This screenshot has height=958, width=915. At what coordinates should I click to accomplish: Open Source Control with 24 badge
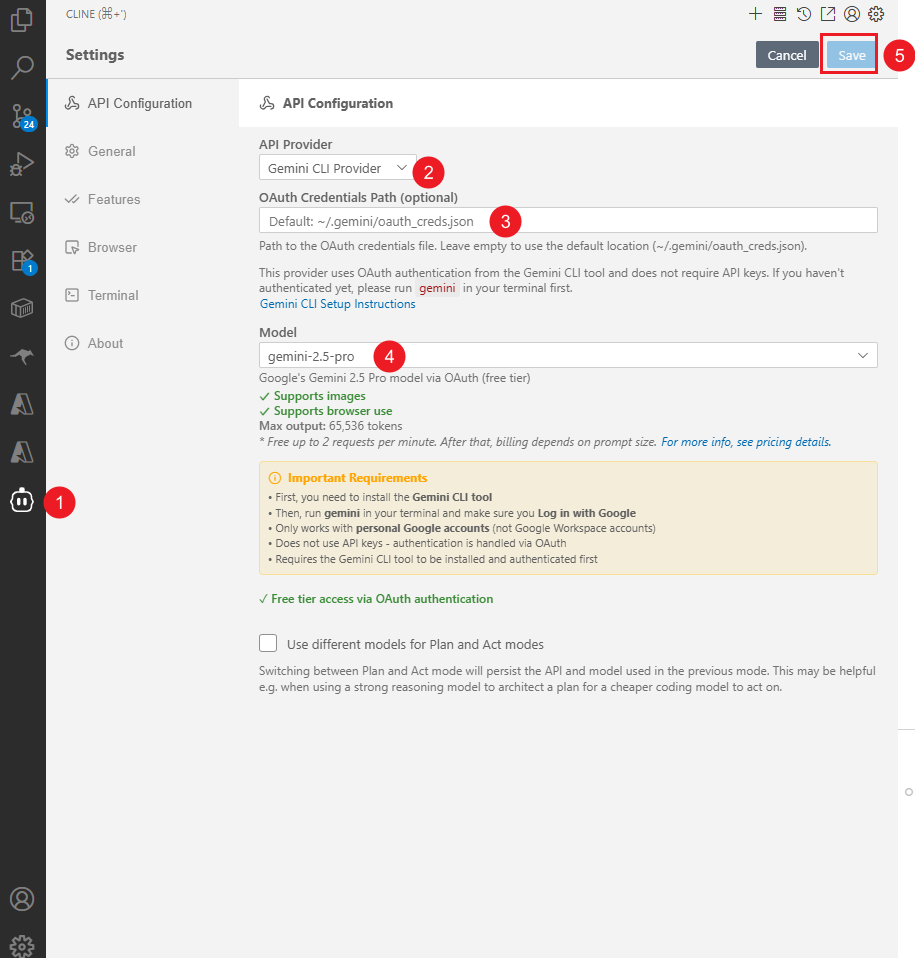point(23,116)
